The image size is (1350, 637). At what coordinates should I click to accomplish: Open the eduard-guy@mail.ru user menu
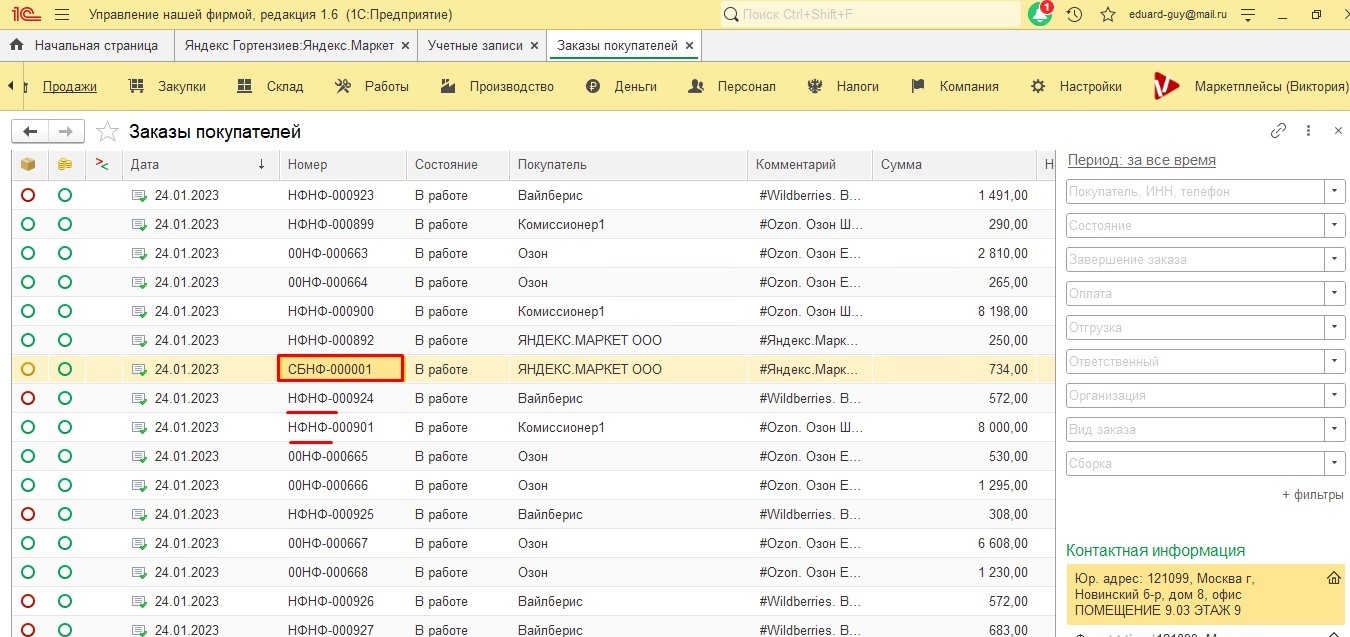1179,15
